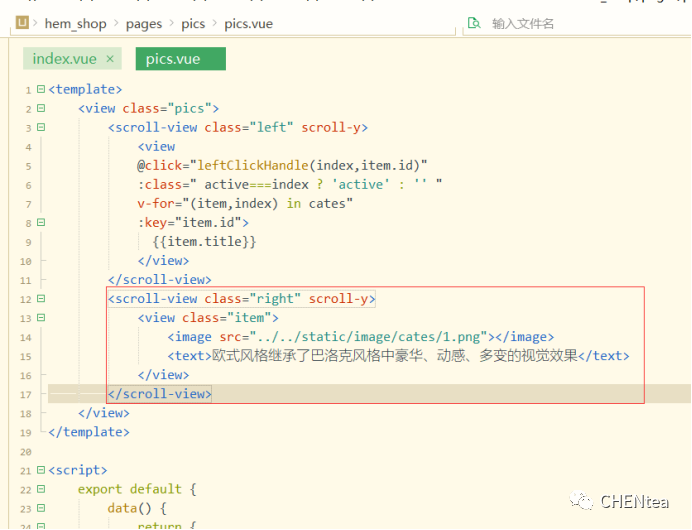This screenshot has width=692, height=530.
Task: Click the project icon before hem_shop
Action: coord(22,23)
